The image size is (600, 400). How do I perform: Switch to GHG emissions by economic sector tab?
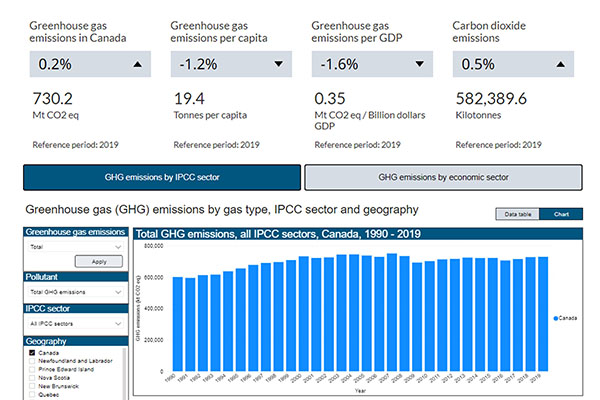tap(442, 178)
